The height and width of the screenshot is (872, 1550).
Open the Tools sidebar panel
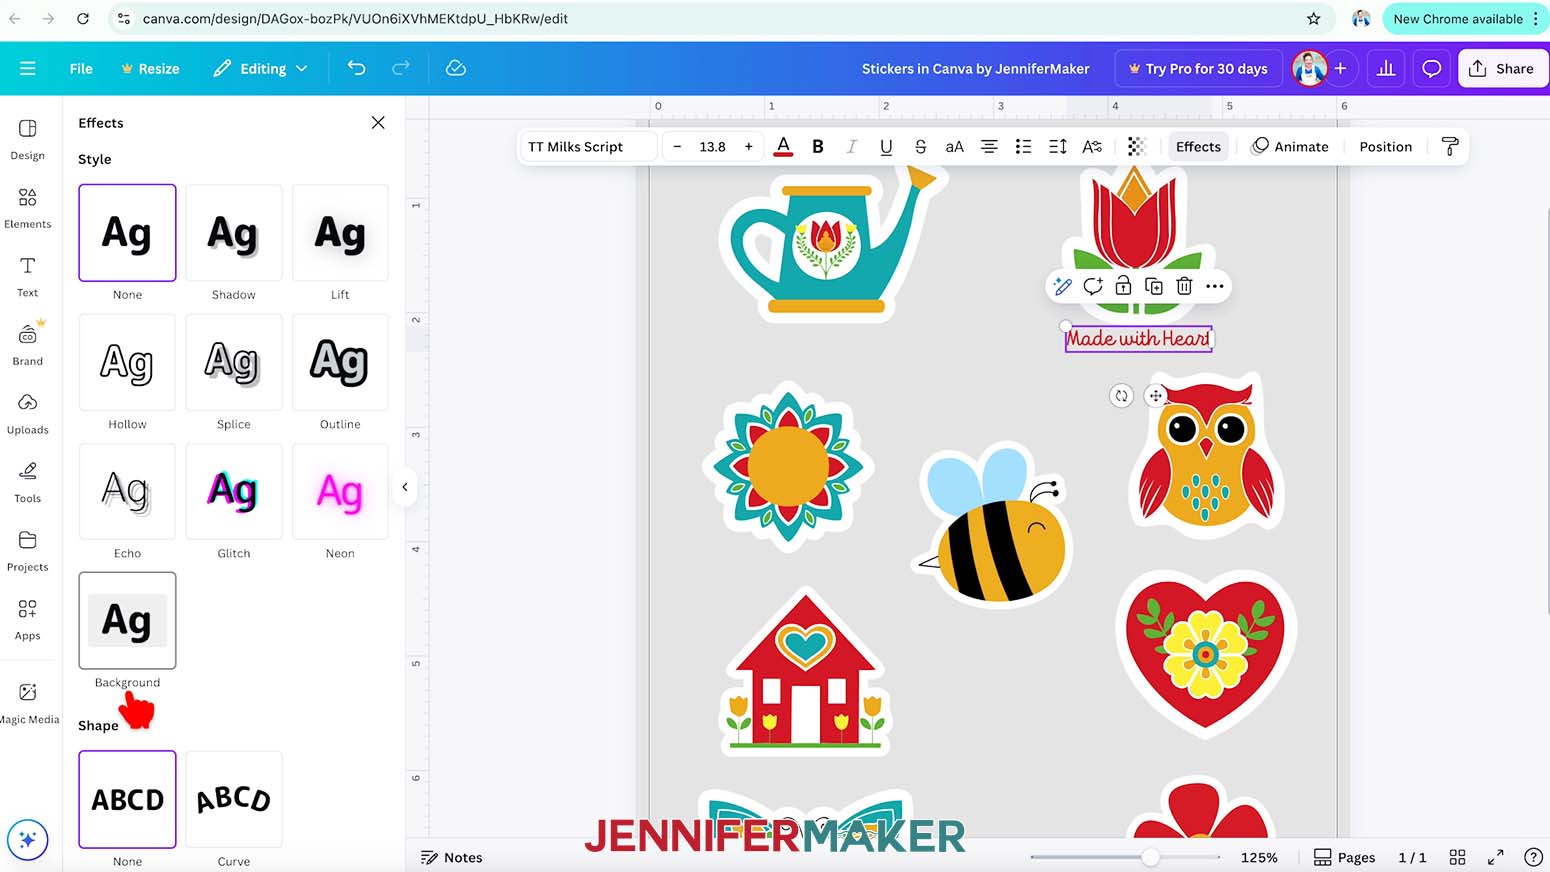[28, 482]
